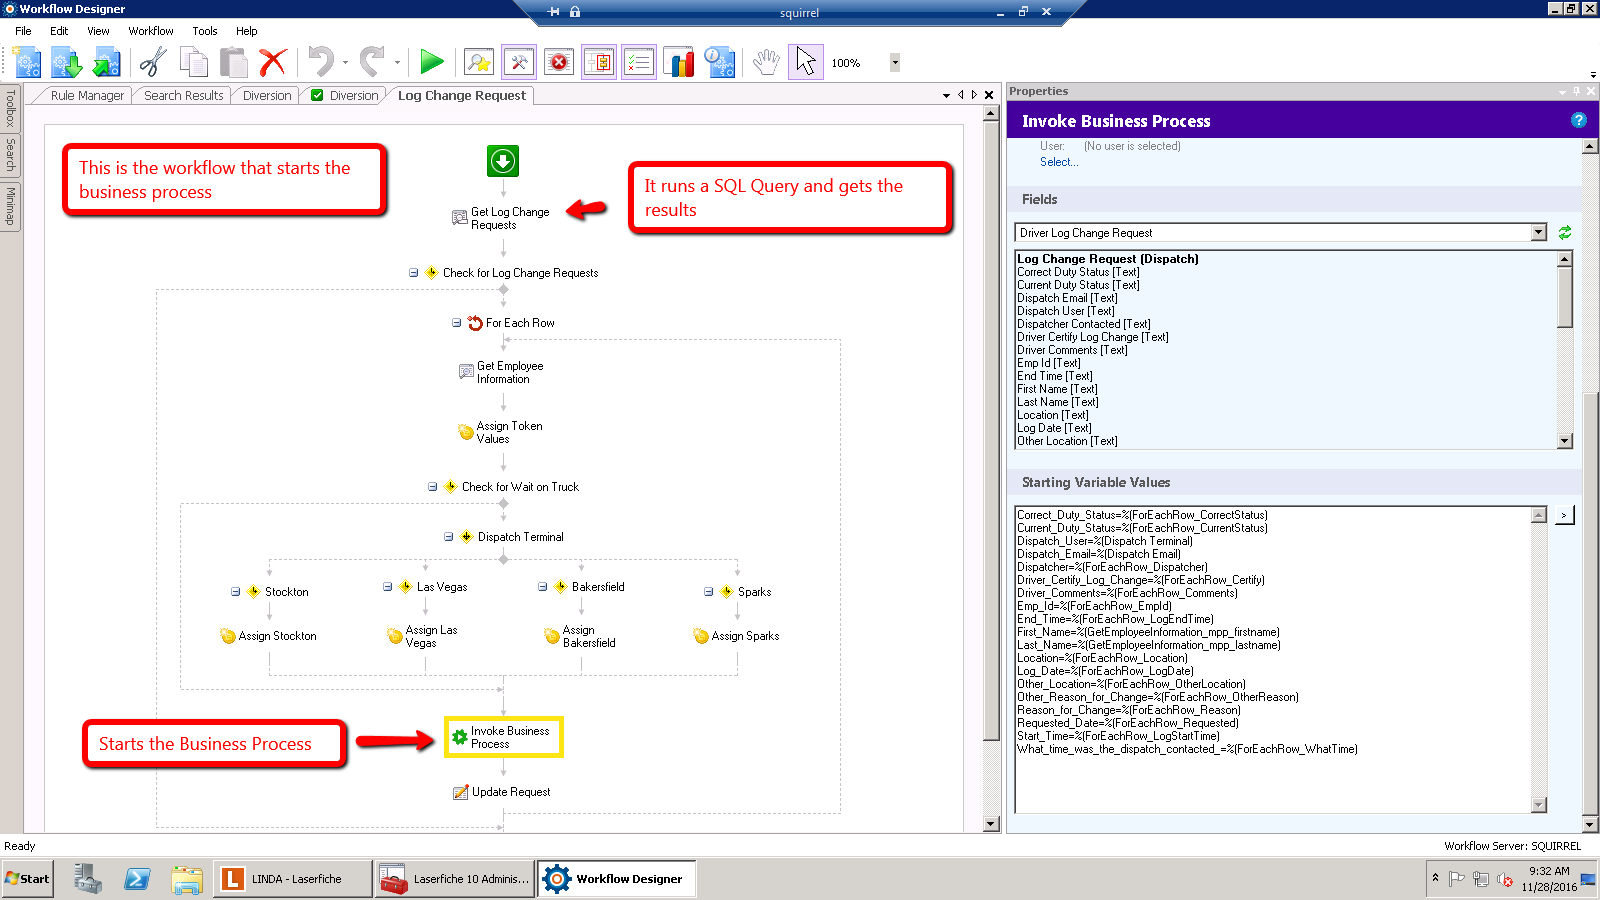
Task: Click the Undo arrow icon
Action: (x=320, y=62)
